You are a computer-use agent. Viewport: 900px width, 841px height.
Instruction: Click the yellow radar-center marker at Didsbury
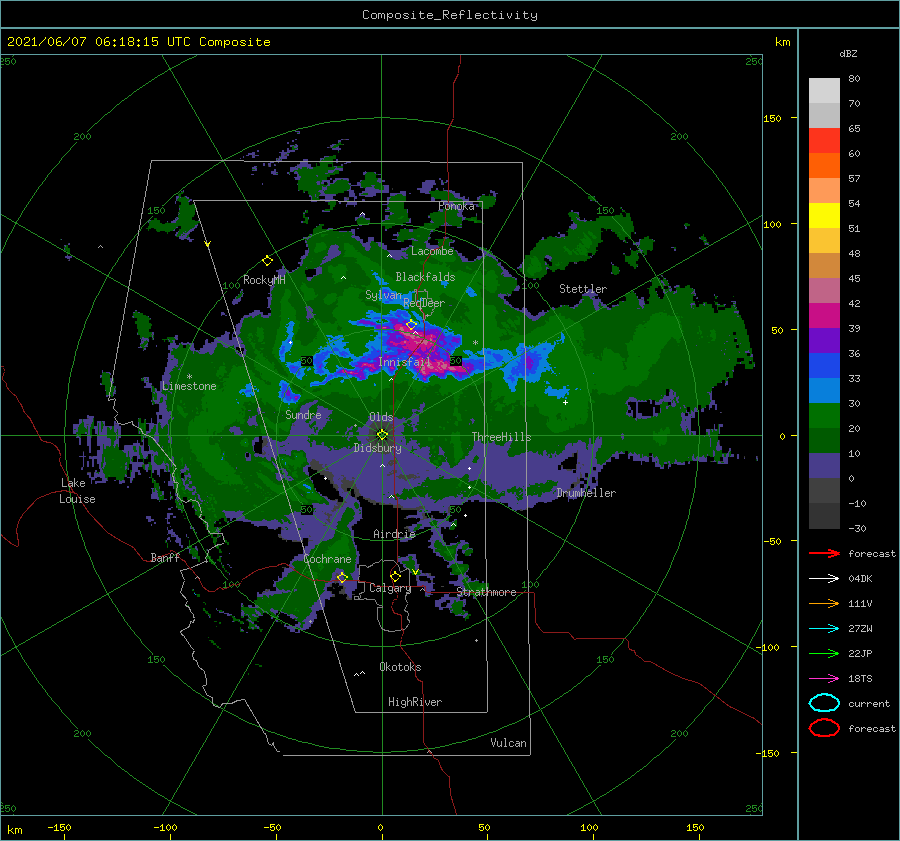tap(382, 435)
